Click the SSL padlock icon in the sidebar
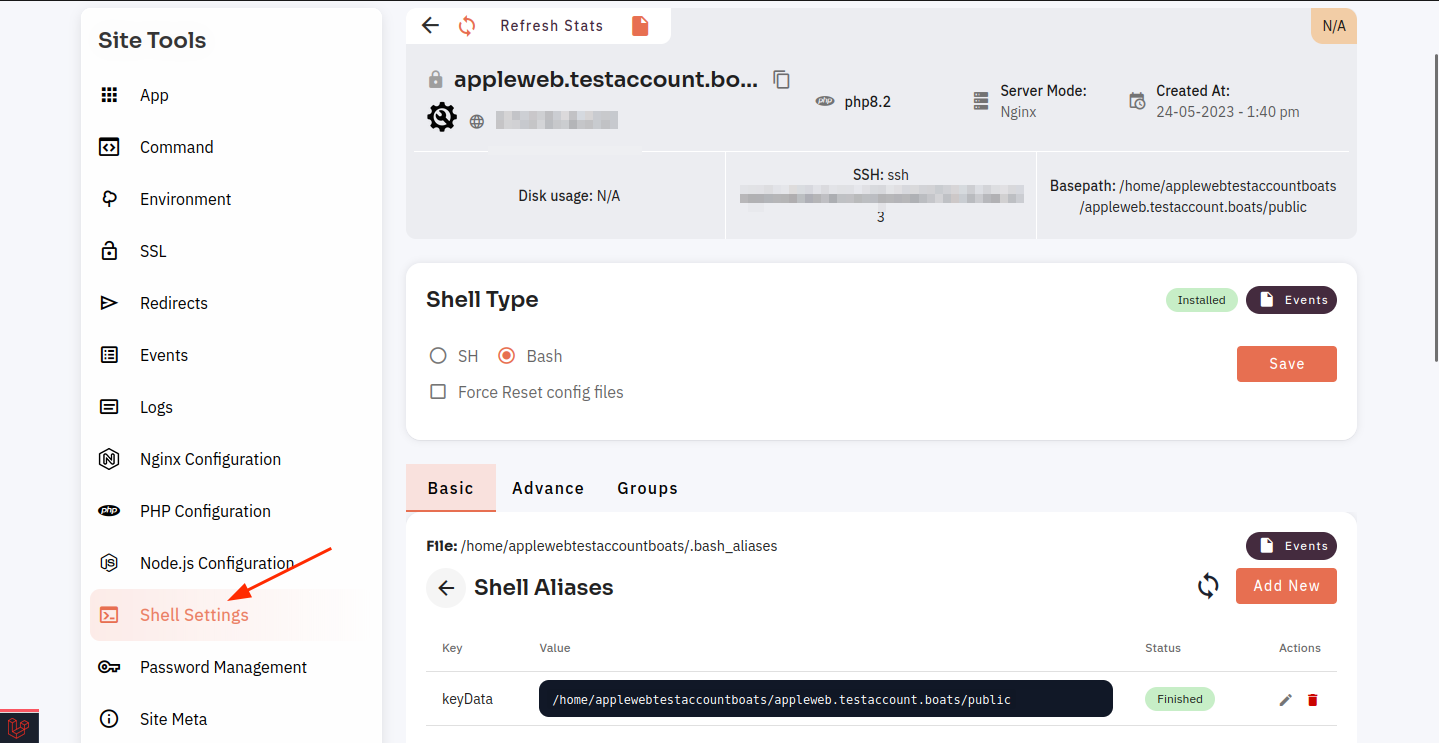This screenshot has height=743, width=1439. pos(109,251)
